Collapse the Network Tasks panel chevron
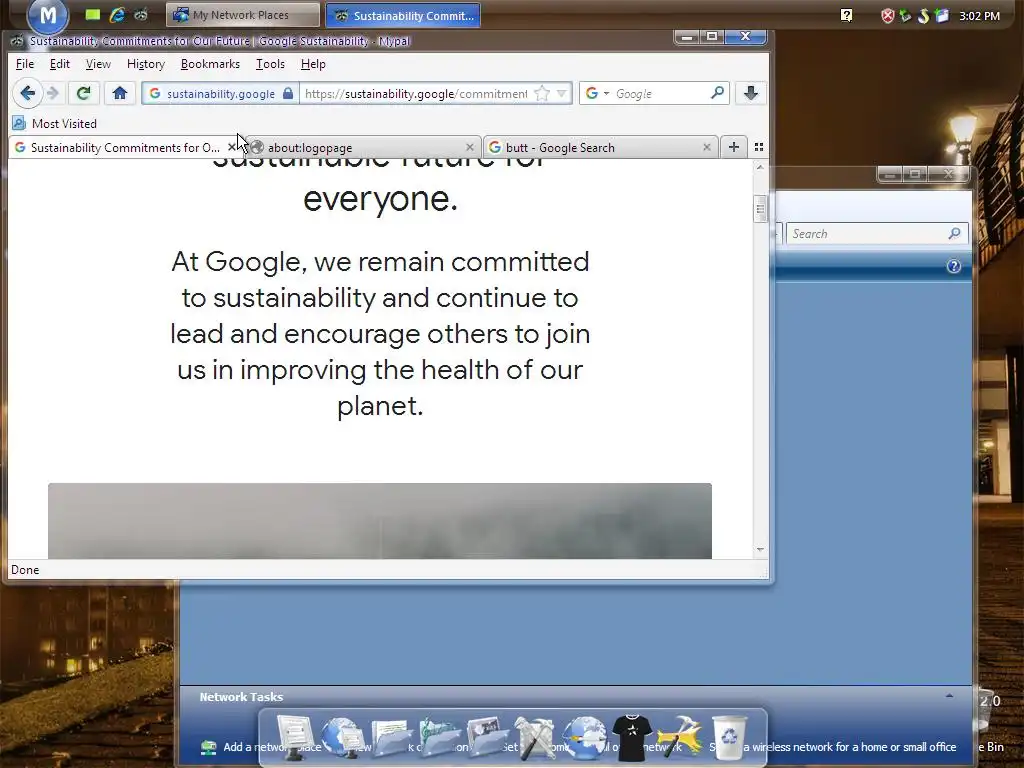 (949, 696)
